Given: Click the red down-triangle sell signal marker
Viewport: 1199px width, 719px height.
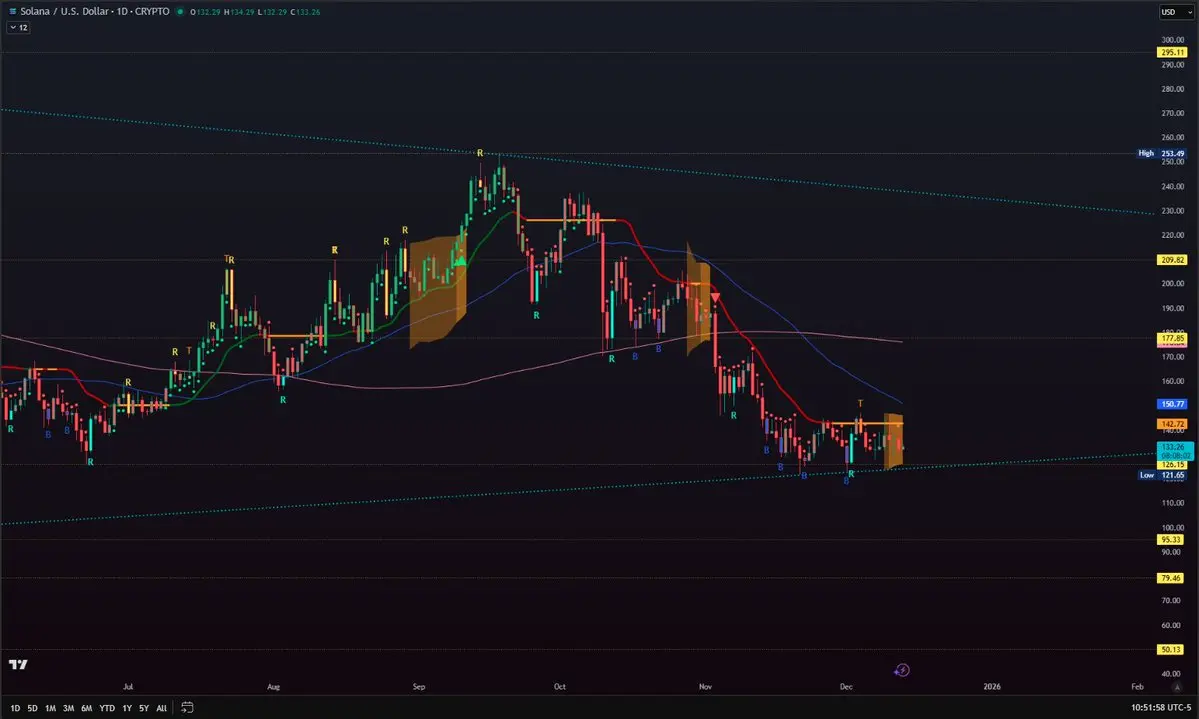Looking at the screenshot, I should pos(715,297).
